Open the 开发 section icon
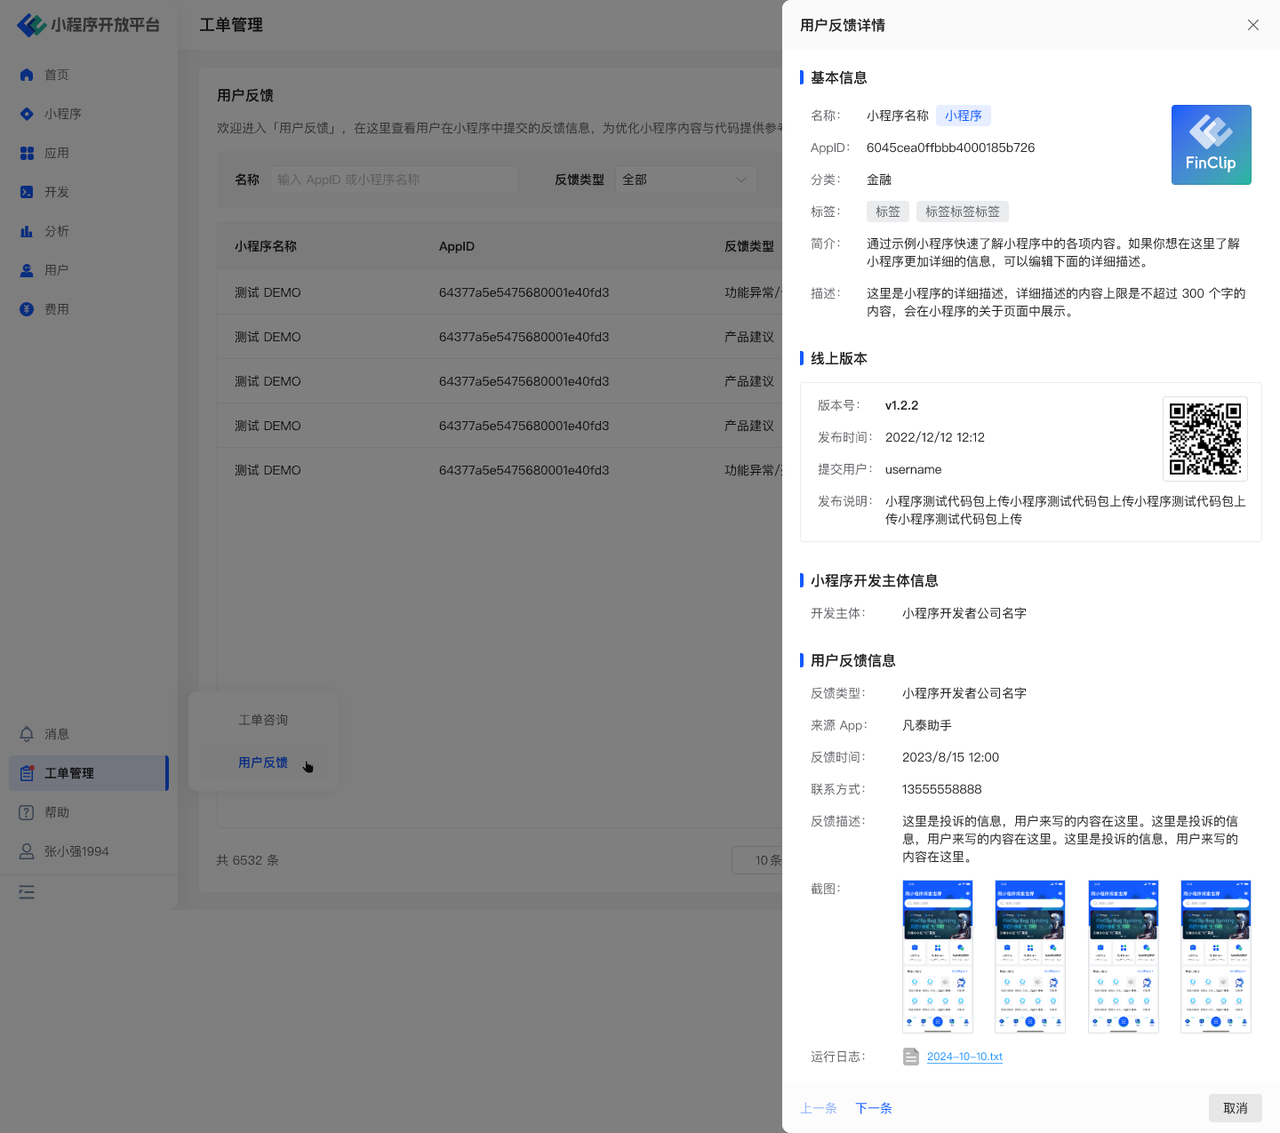This screenshot has height=1133, width=1280. (27, 192)
